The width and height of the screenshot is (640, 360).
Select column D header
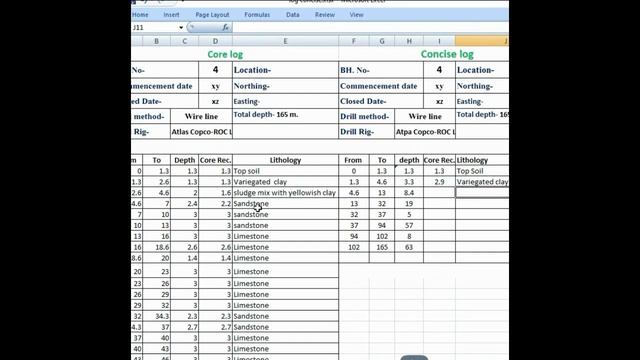(x=216, y=41)
